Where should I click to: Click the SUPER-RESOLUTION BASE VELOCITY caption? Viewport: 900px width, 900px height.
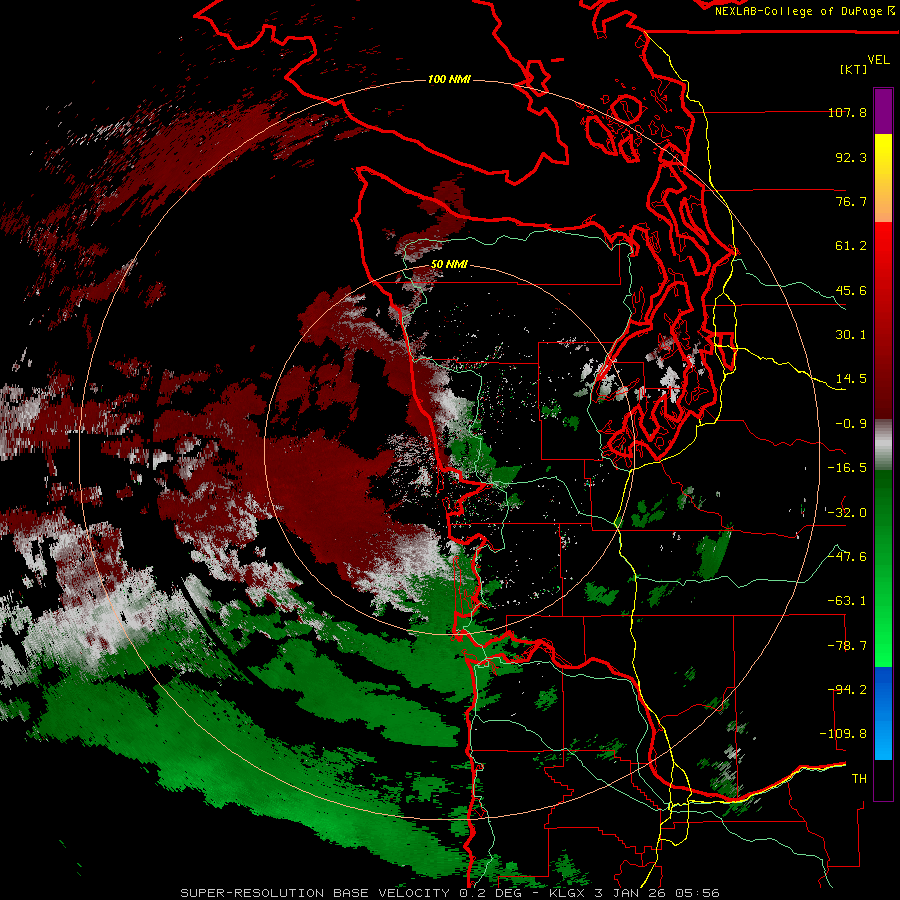pos(317,893)
